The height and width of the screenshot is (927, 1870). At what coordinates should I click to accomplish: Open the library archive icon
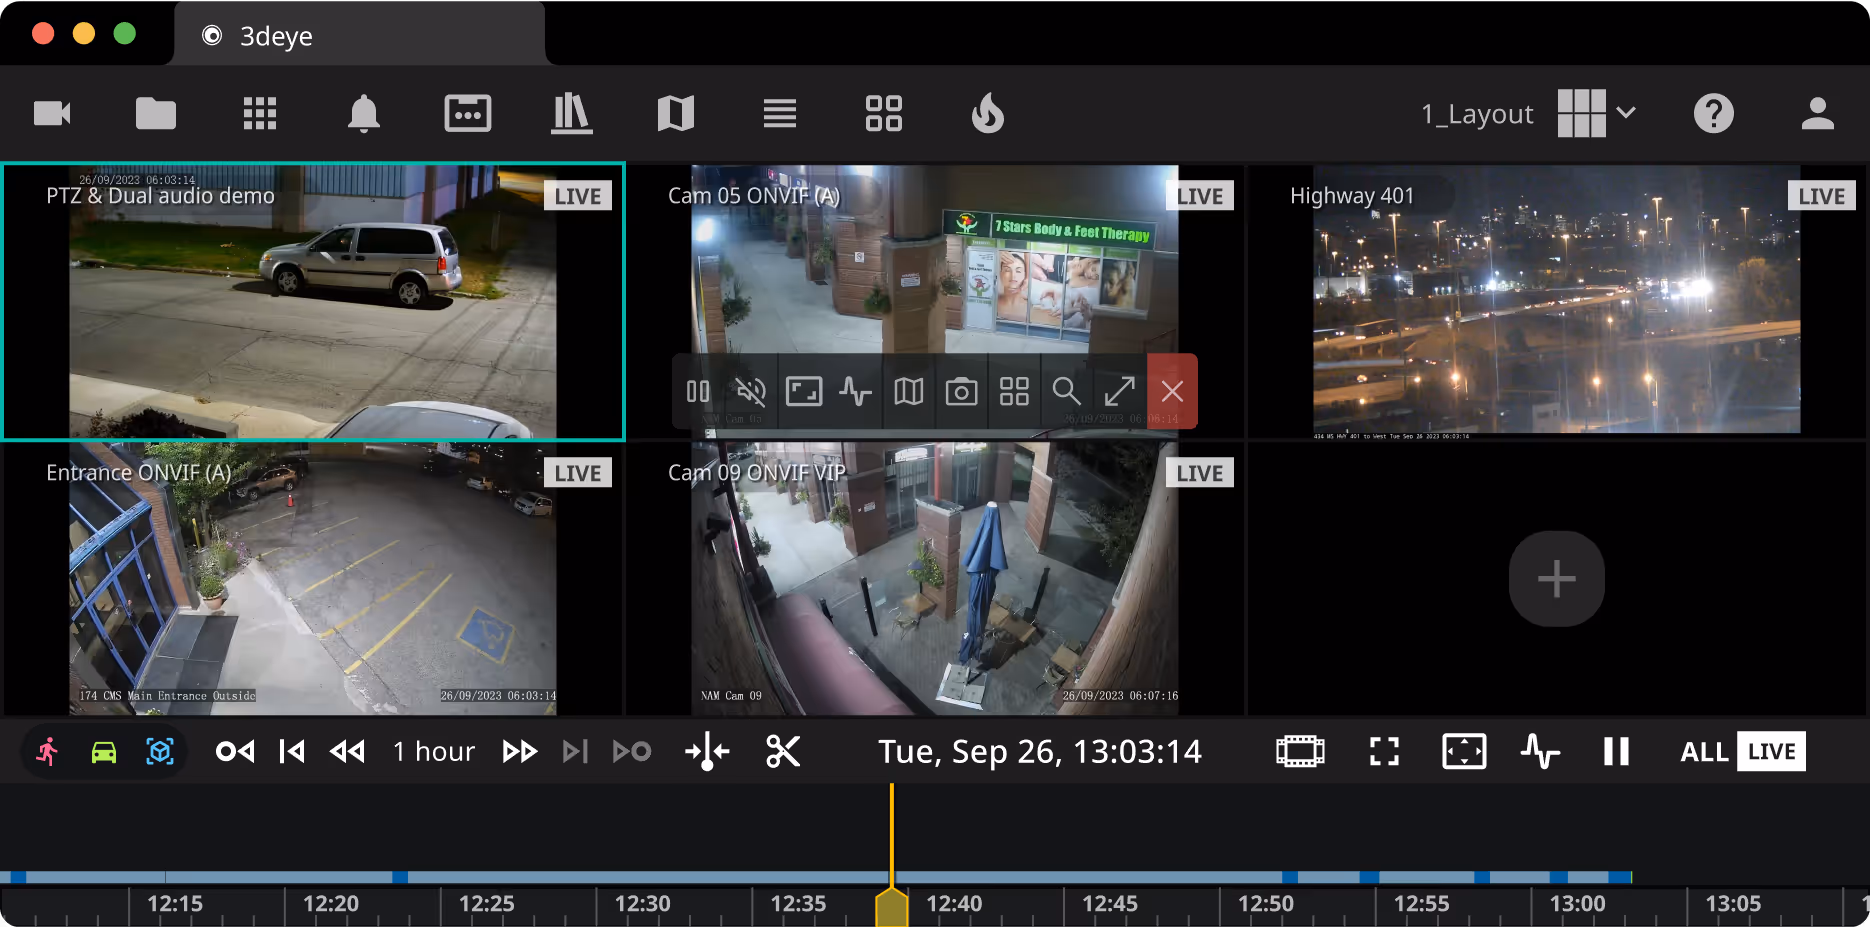pos(571,114)
